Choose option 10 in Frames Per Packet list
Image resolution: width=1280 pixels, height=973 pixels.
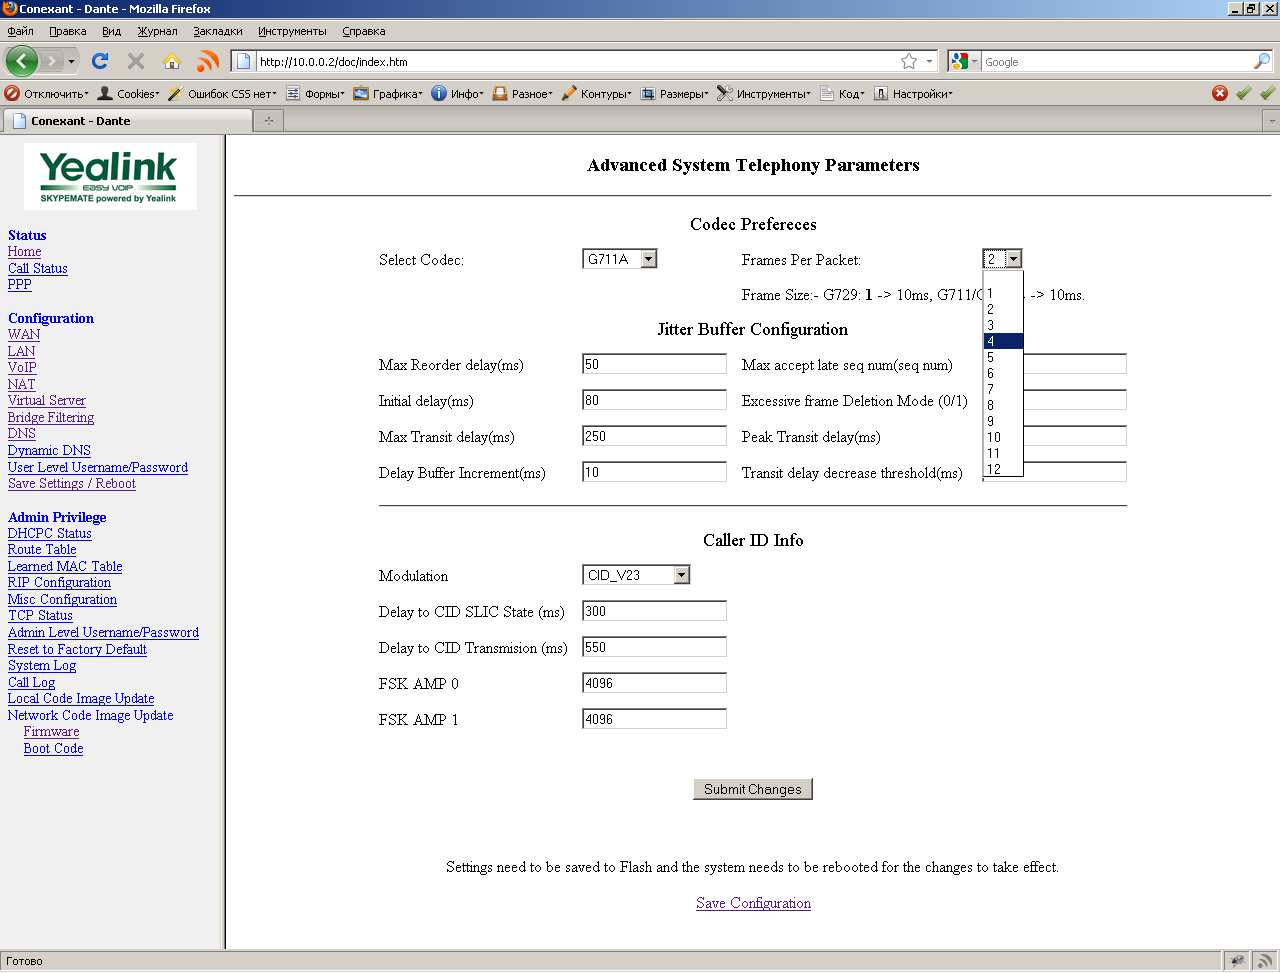(1003, 437)
